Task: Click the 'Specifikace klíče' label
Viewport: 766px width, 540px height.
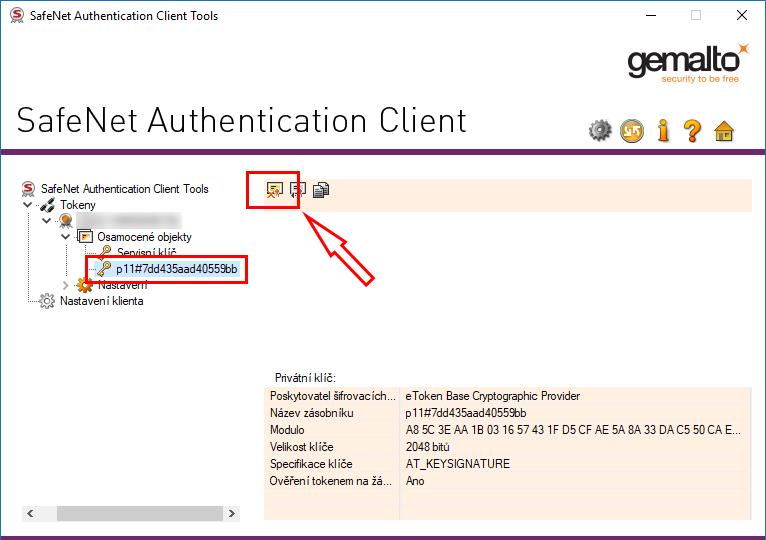Action: point(311,464)
